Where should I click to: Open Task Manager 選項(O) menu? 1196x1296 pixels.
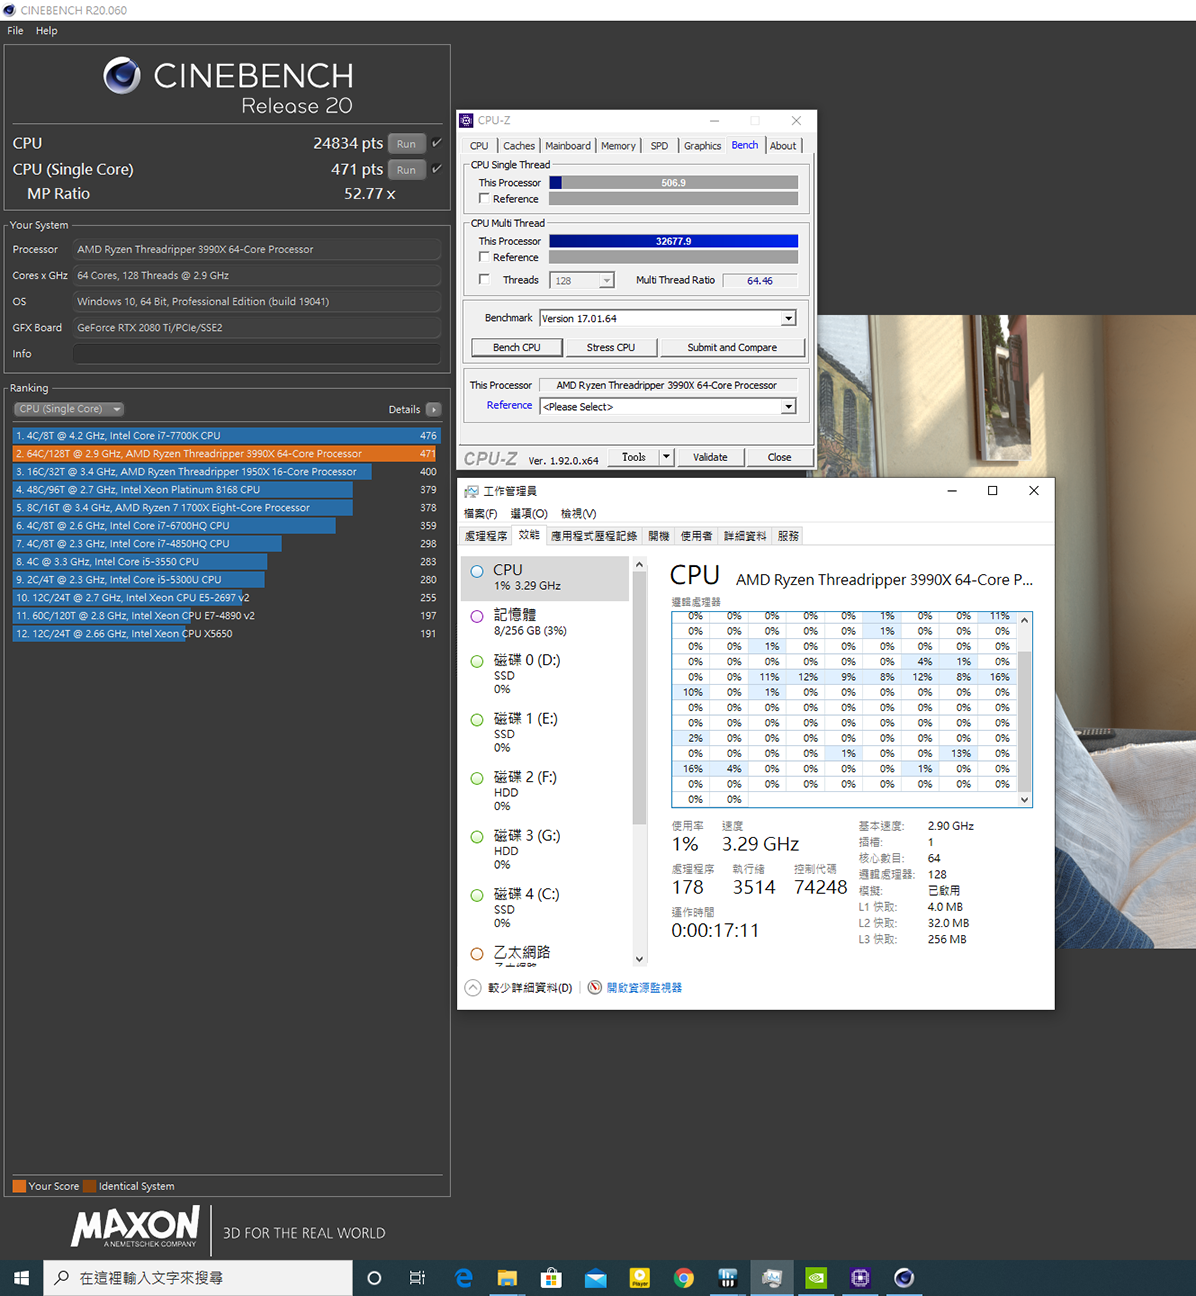(529, 514)
